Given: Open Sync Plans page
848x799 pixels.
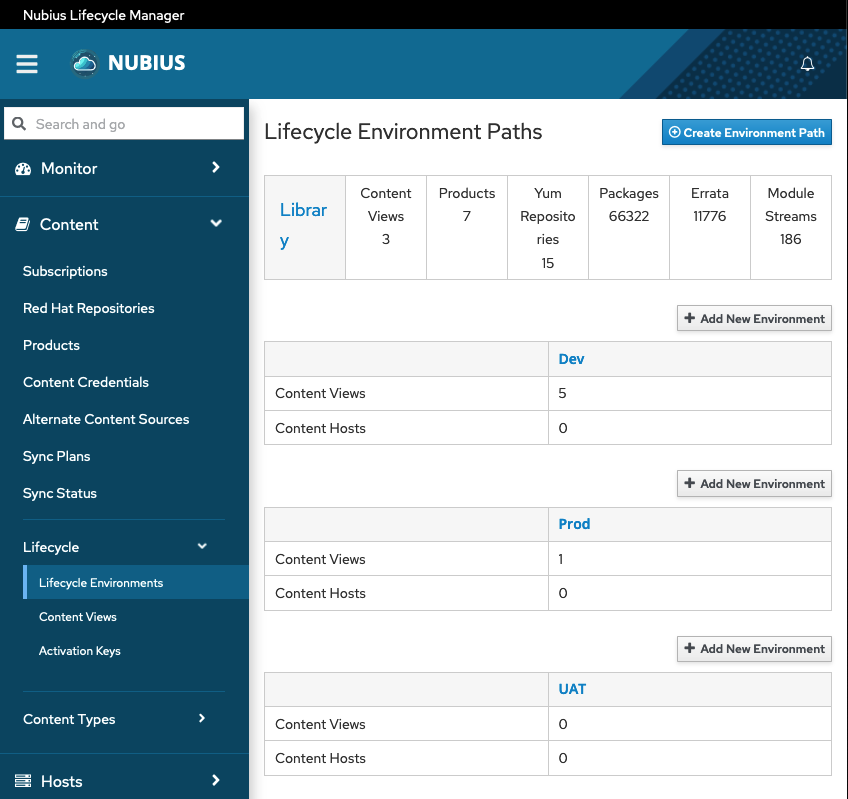Looking at the screenshot, I should coord(57,456).
